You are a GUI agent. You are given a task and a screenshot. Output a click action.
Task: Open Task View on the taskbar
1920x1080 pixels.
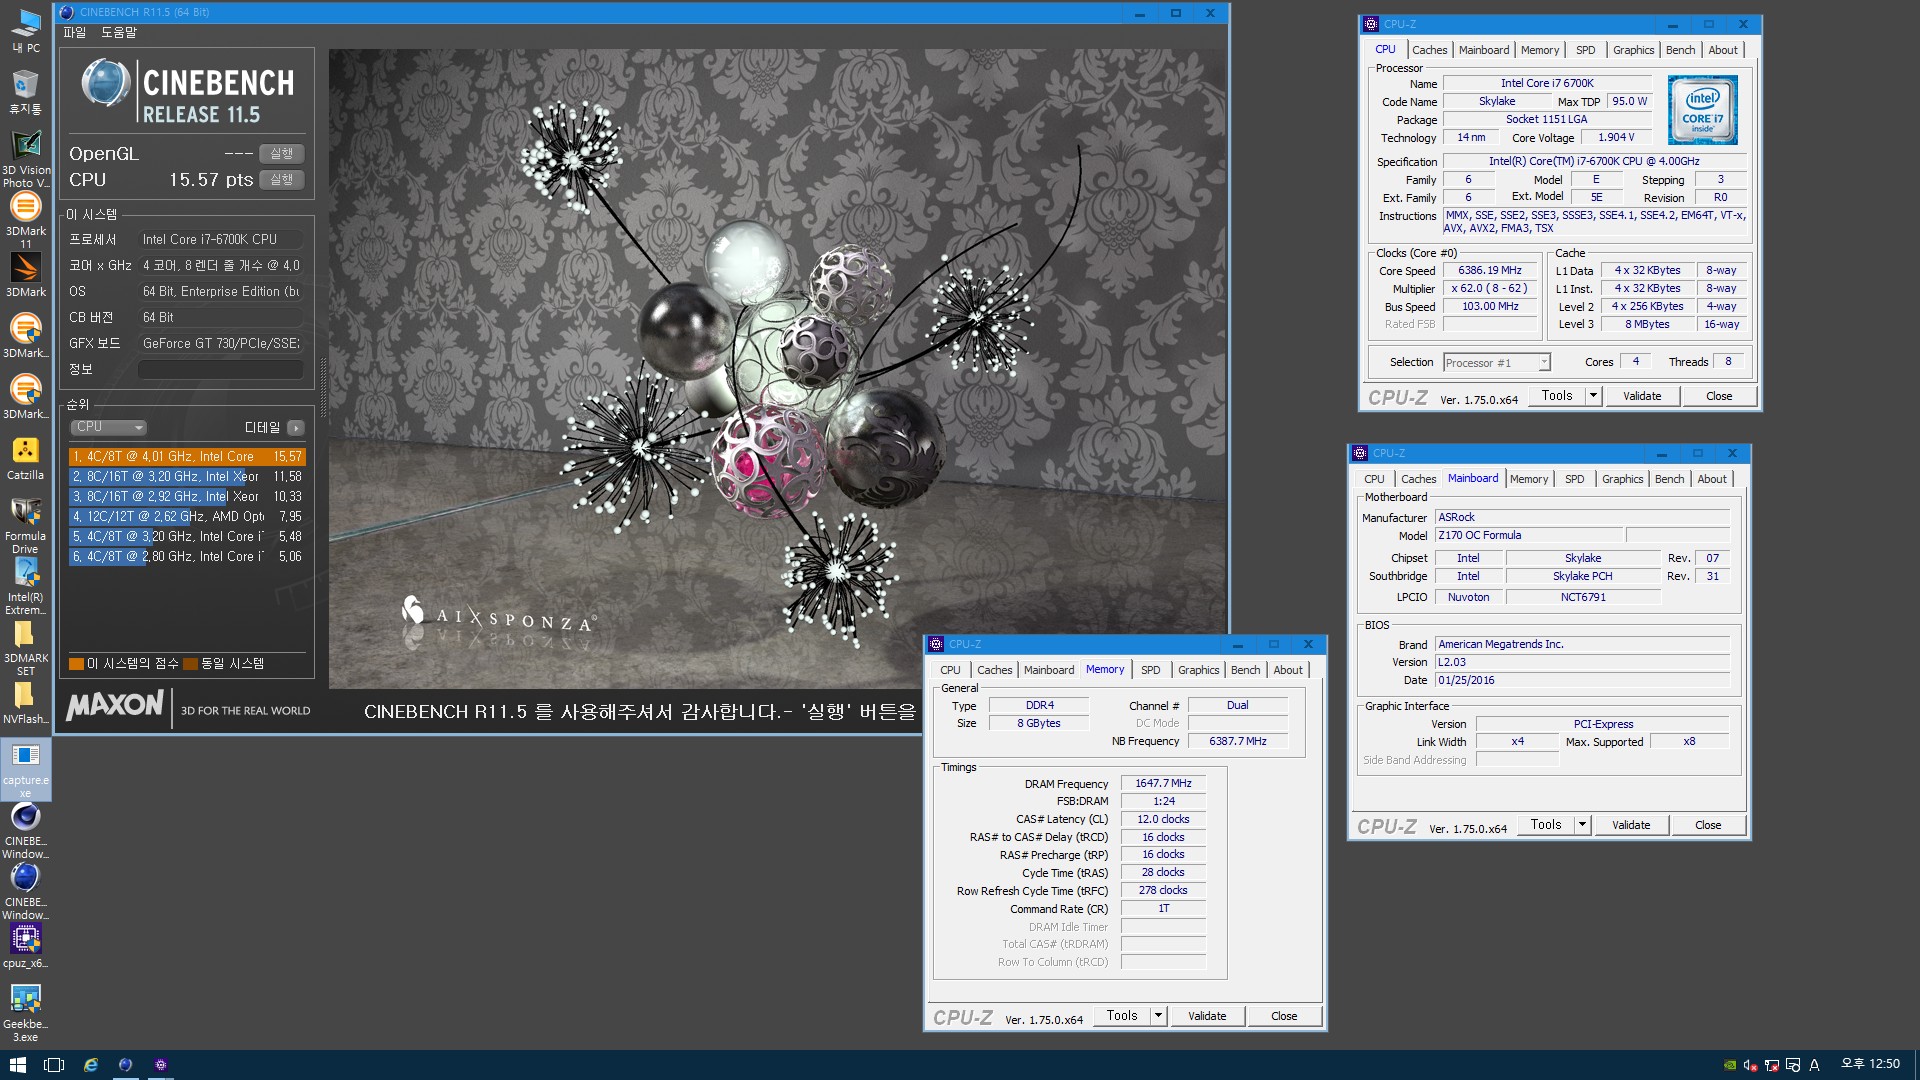54,1065
